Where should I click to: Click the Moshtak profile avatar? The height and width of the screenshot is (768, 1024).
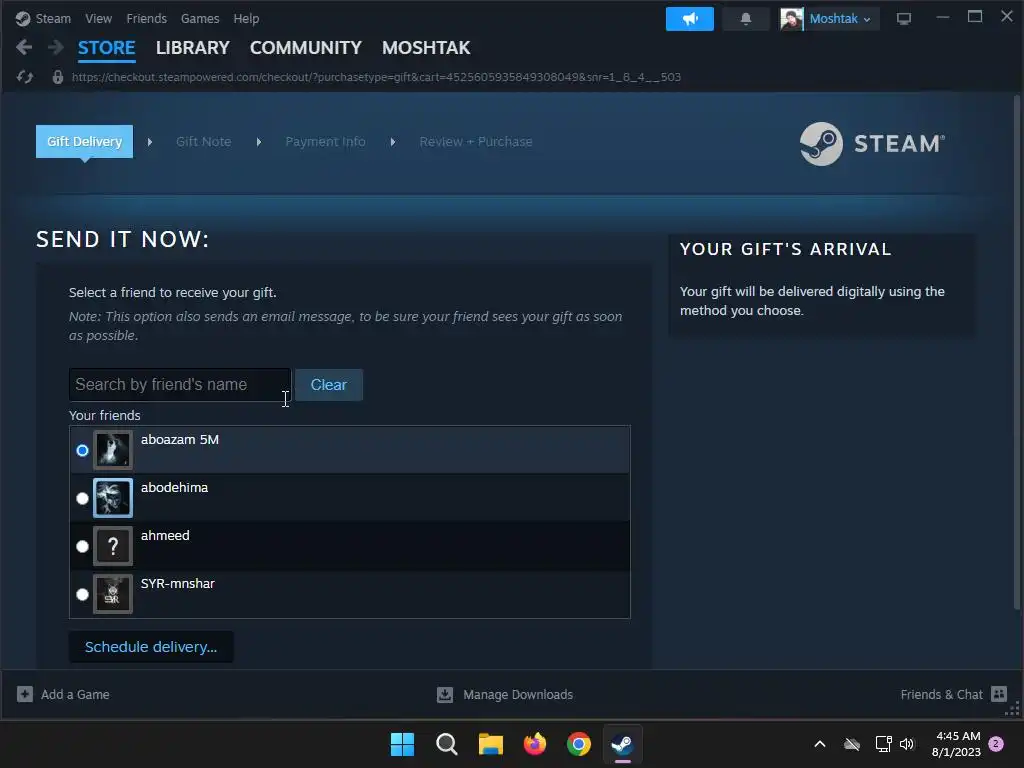[x=792, y=19]
